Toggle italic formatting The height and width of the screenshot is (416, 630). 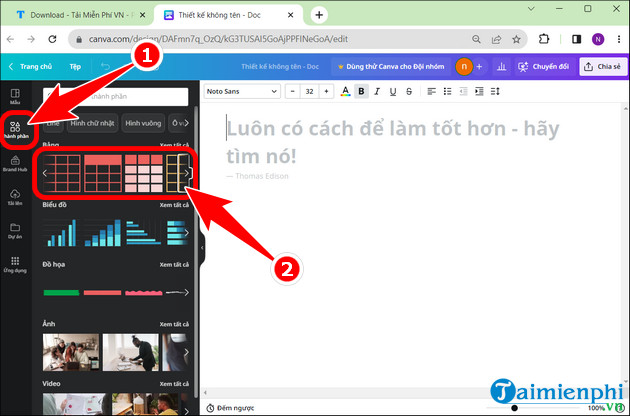[x=377, y=92]
